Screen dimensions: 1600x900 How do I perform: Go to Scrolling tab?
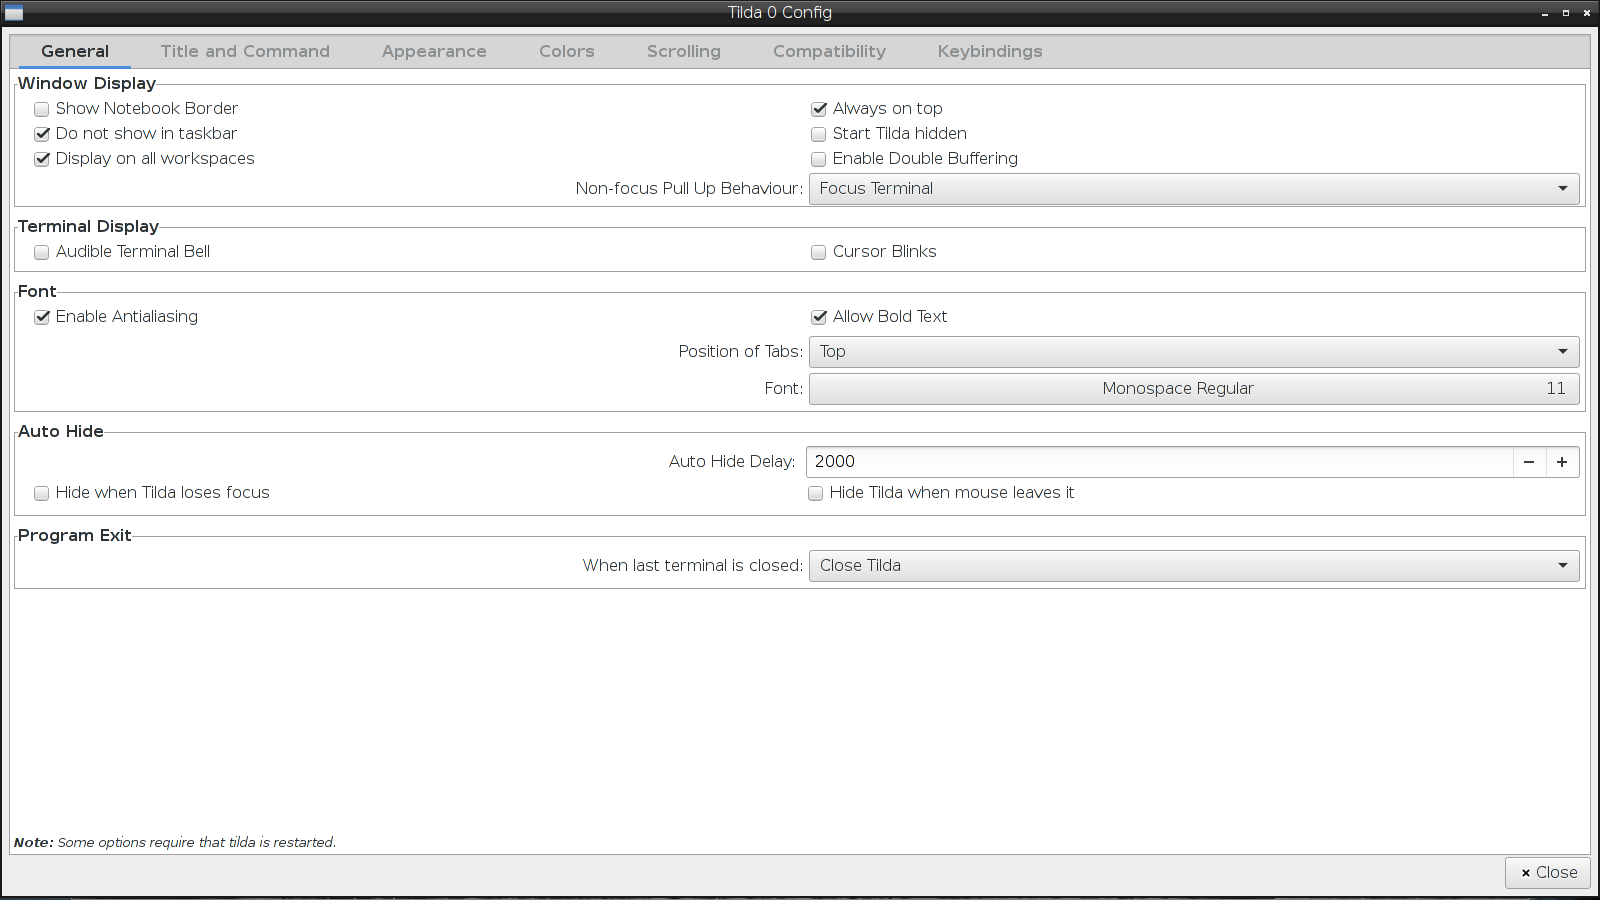coord(684,52)
